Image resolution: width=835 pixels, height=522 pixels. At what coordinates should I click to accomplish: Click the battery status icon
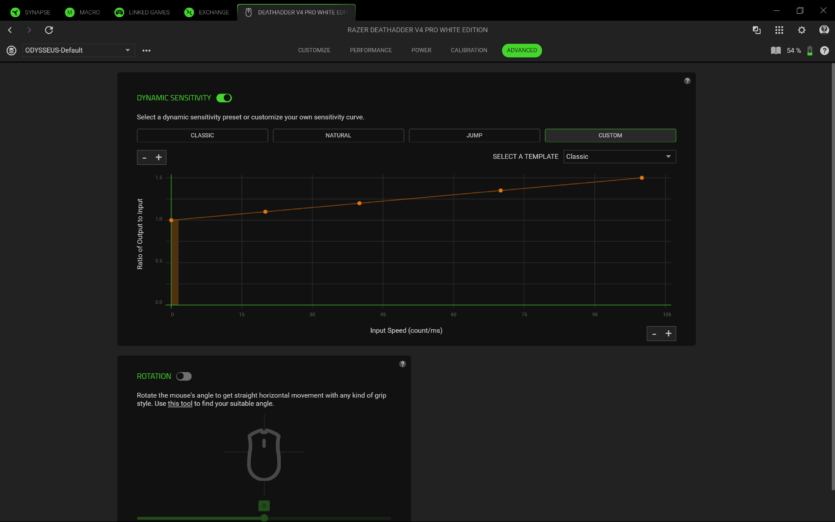(809, 50)
